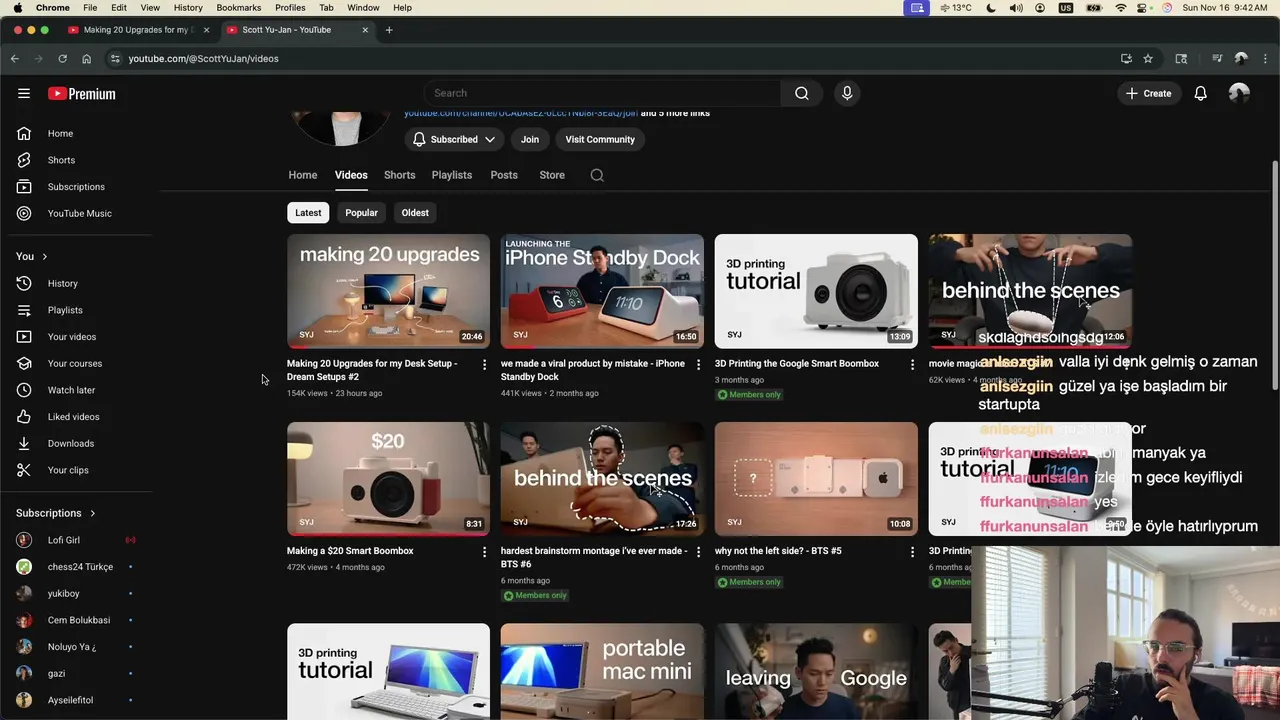Open options for hardest brainstorm montage video
This screenshot has height=720, width=1280.
(x=699, y=552)
